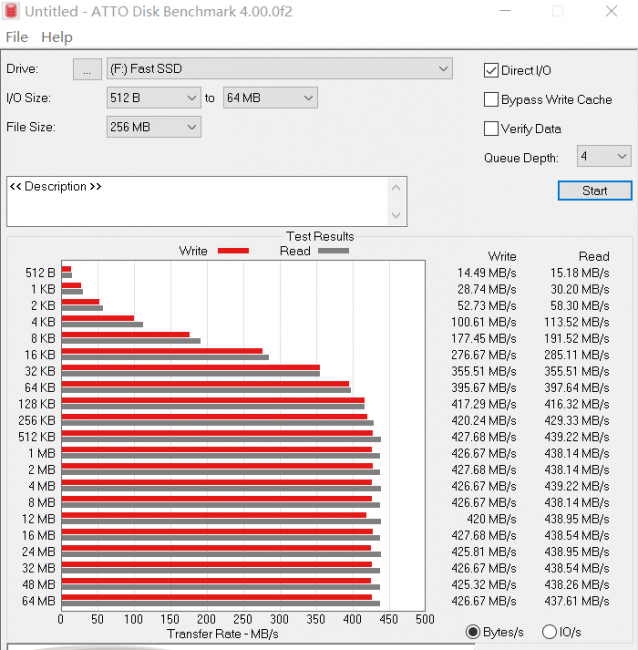The image size is (638, 650).
Task: Click the write value 100.61 MB/s
Action: pyautogui.click(x=484, y=322)
